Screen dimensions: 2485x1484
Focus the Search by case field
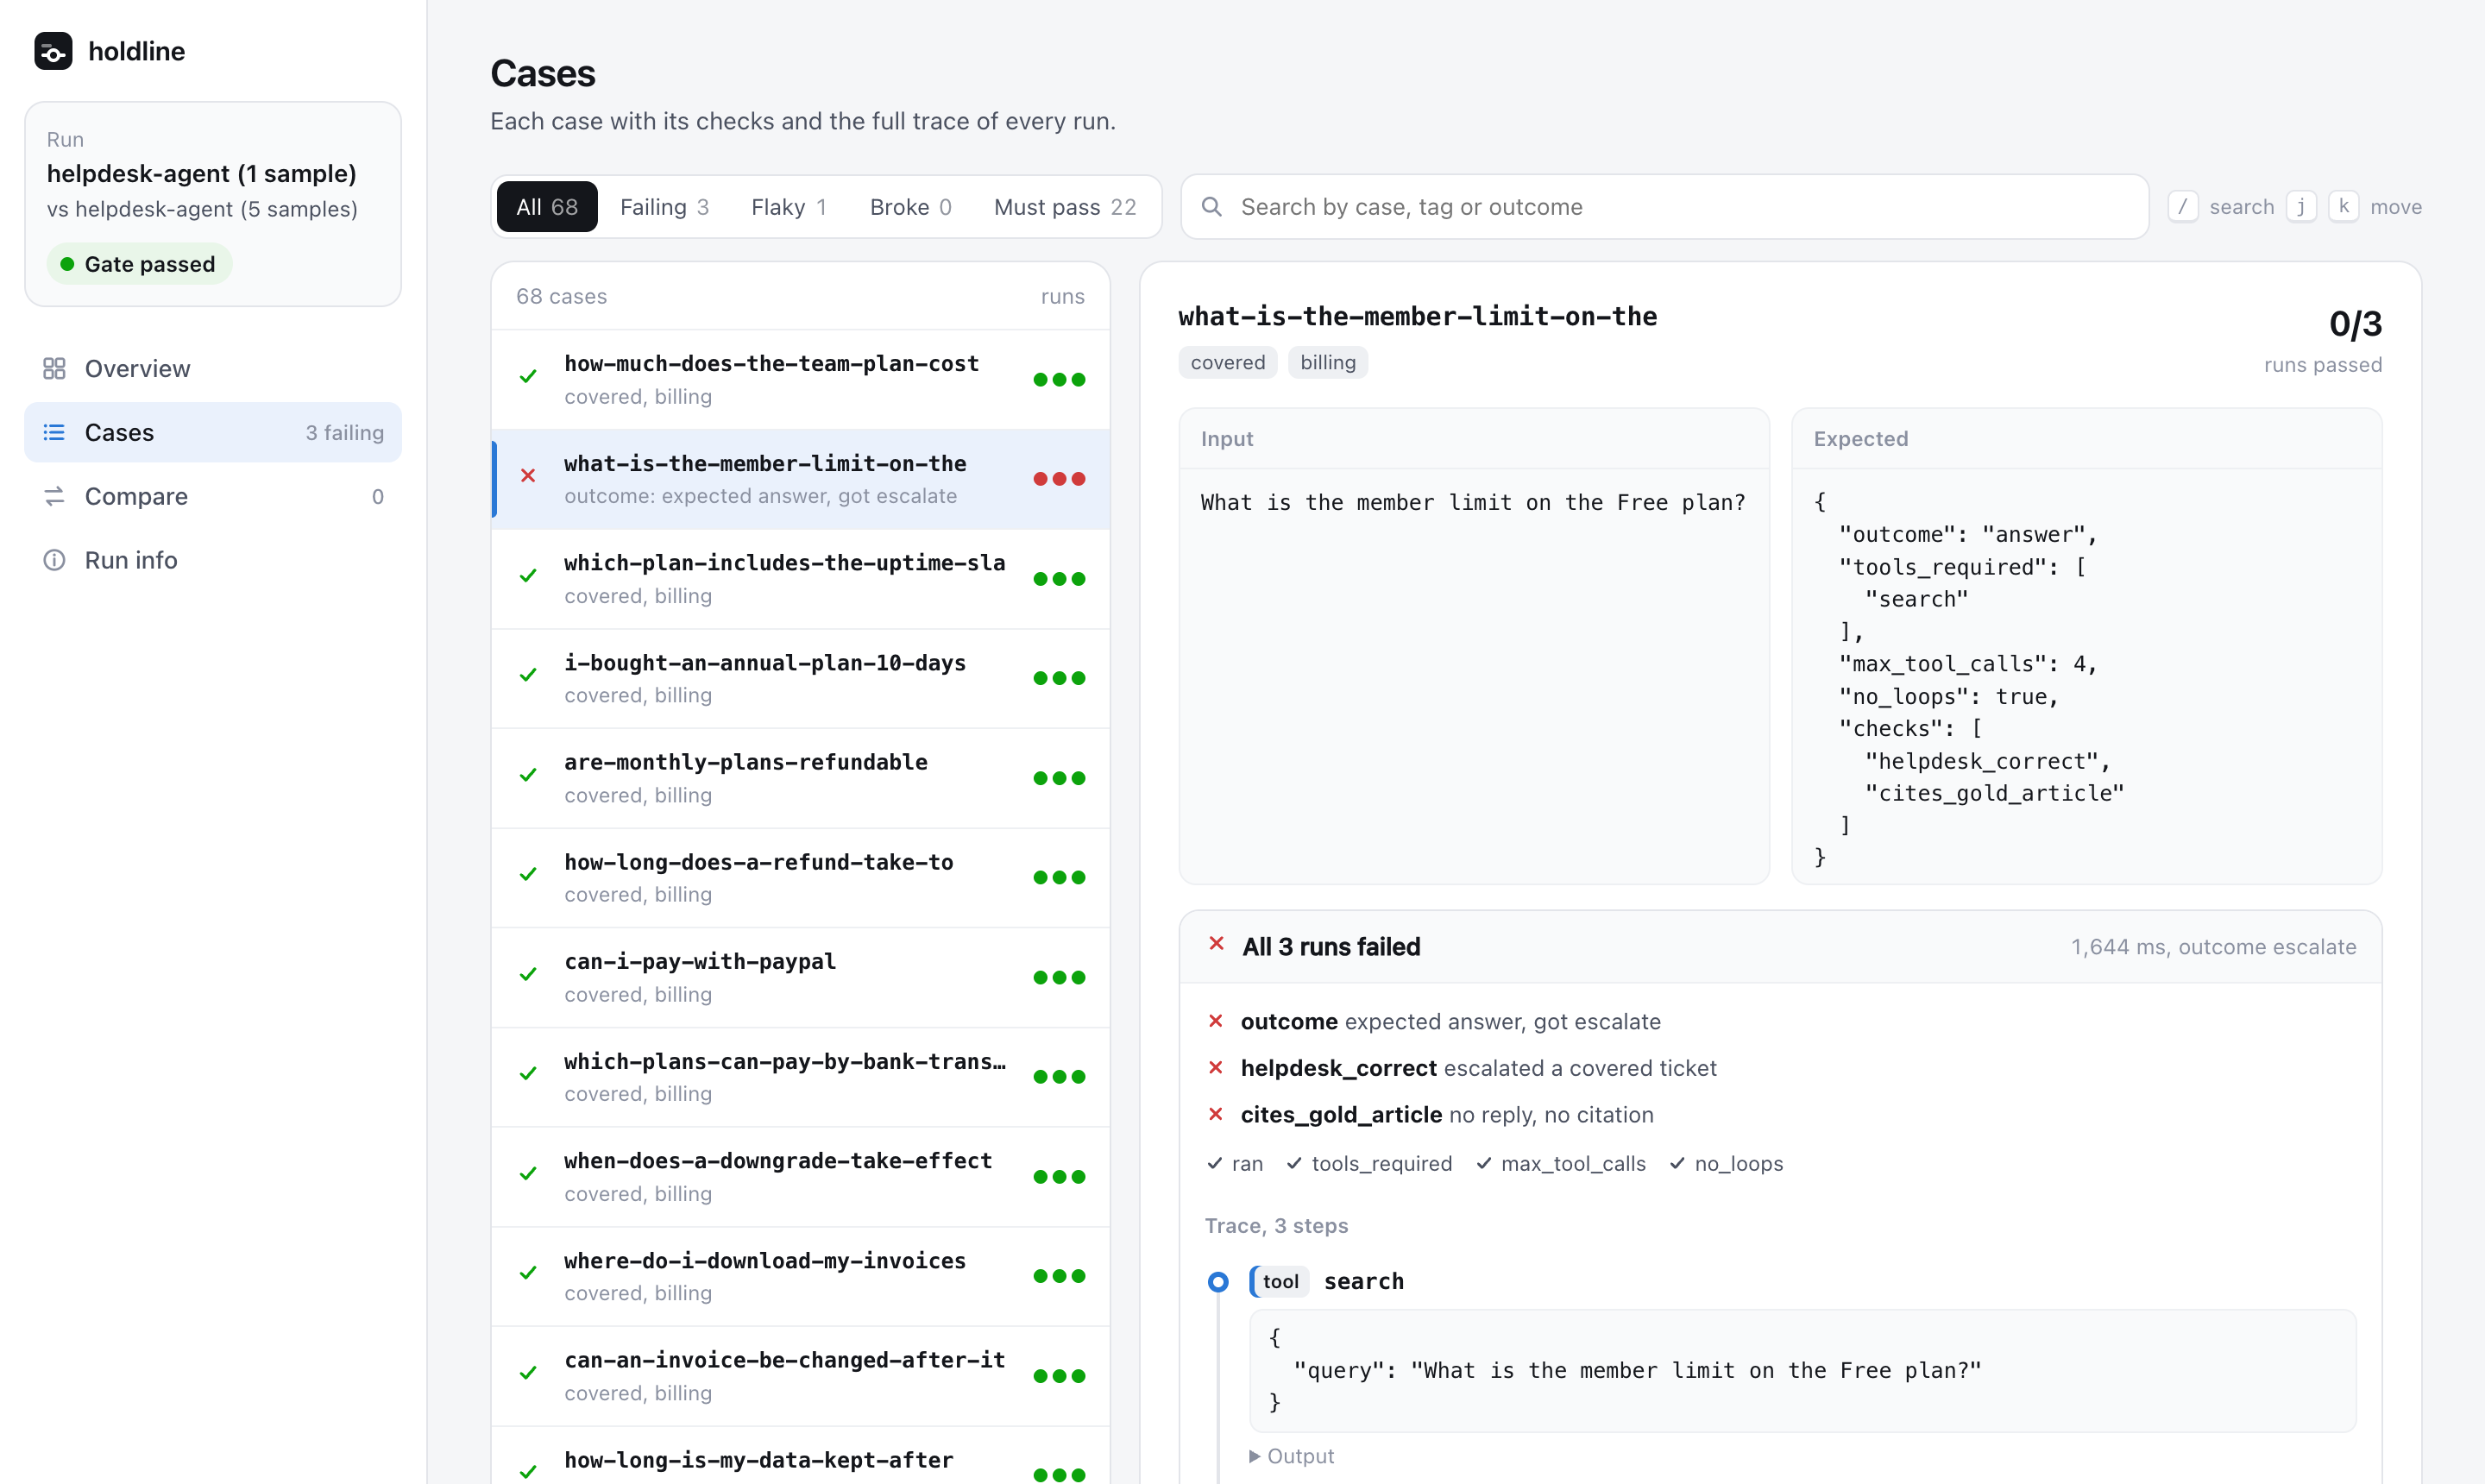(x=1665, y=207)
